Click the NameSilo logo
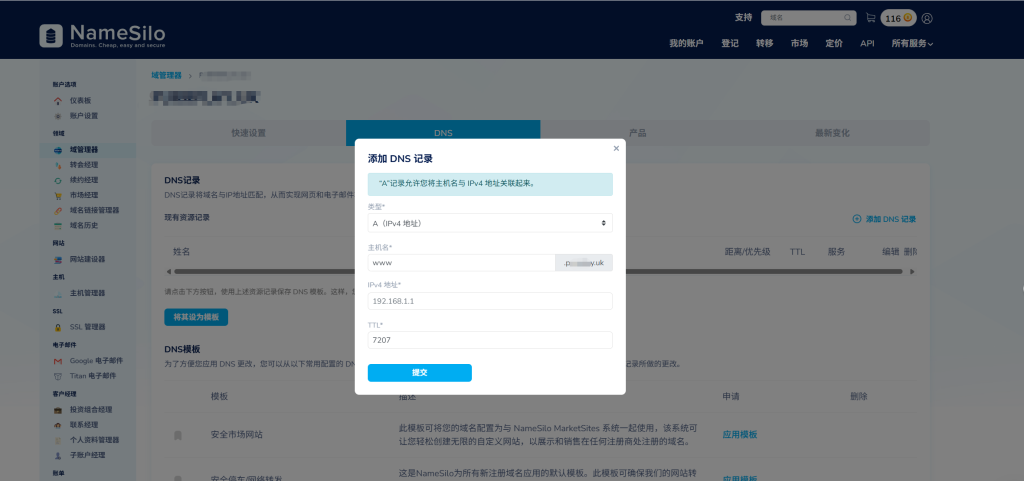Image resolution: width=1024 pixels, height=481 pixels. [102, 36]
